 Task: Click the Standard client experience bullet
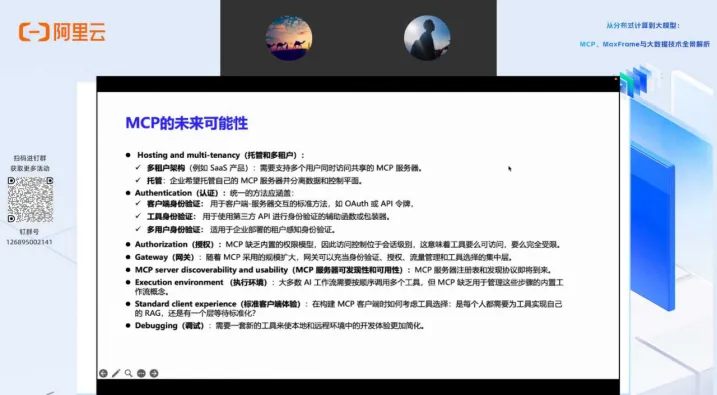[344, 308]
